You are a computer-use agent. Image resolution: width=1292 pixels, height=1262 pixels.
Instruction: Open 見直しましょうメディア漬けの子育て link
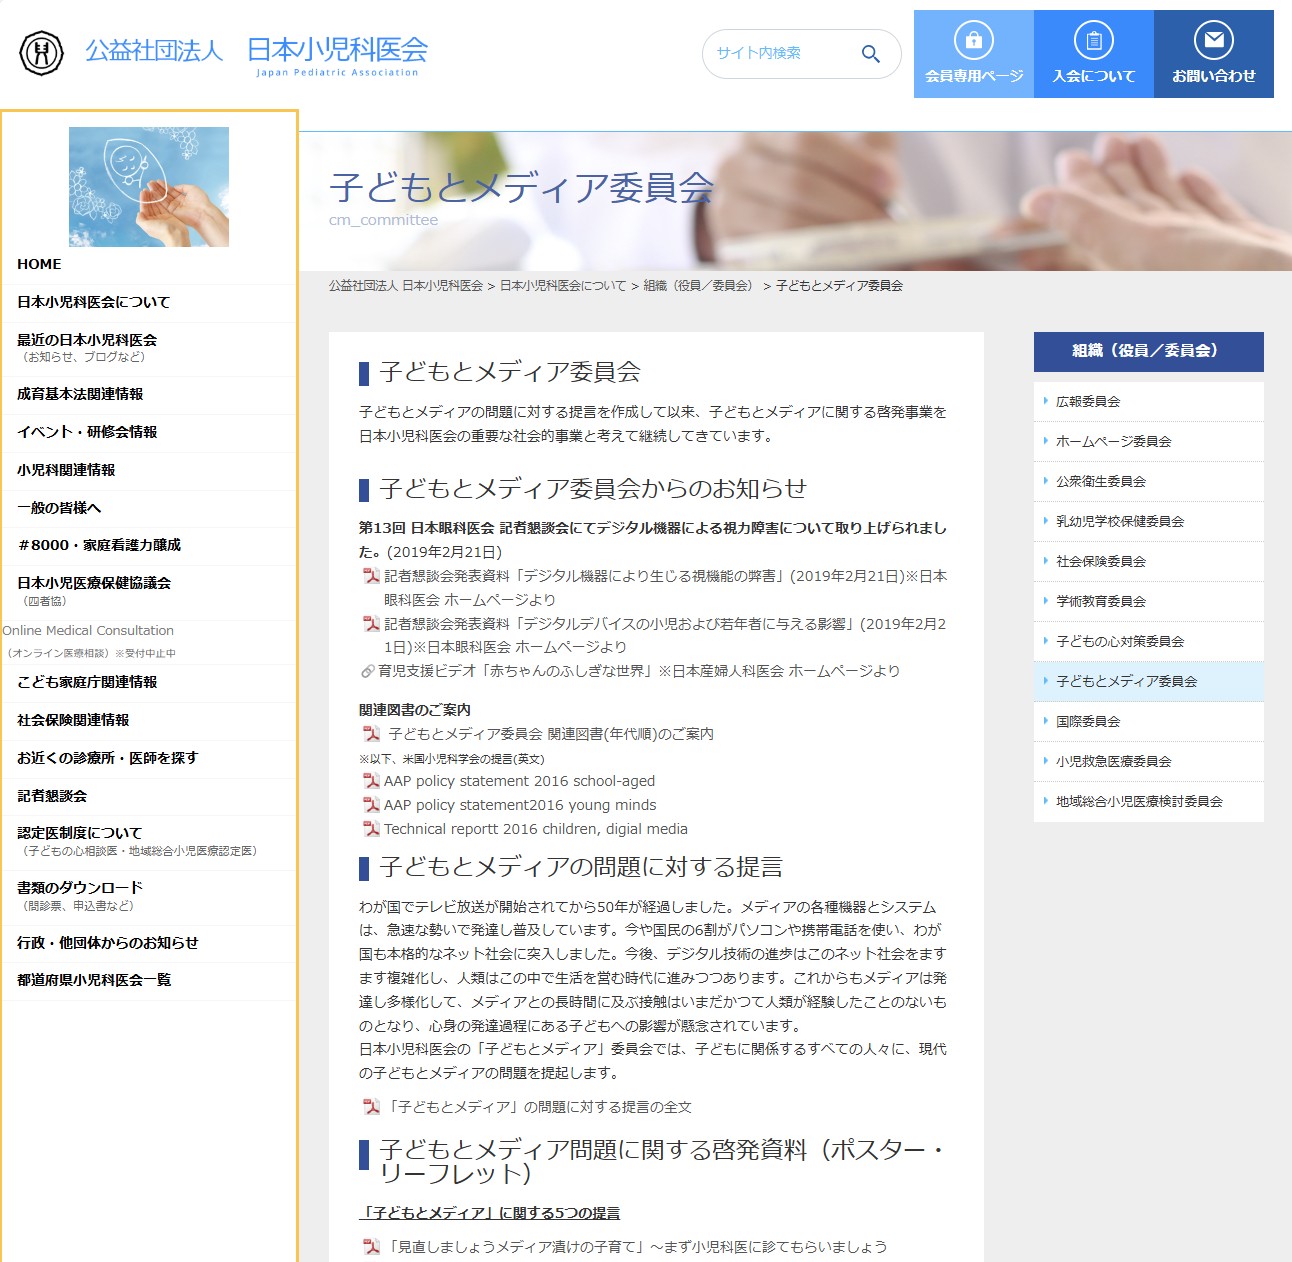click(637, 1247)
